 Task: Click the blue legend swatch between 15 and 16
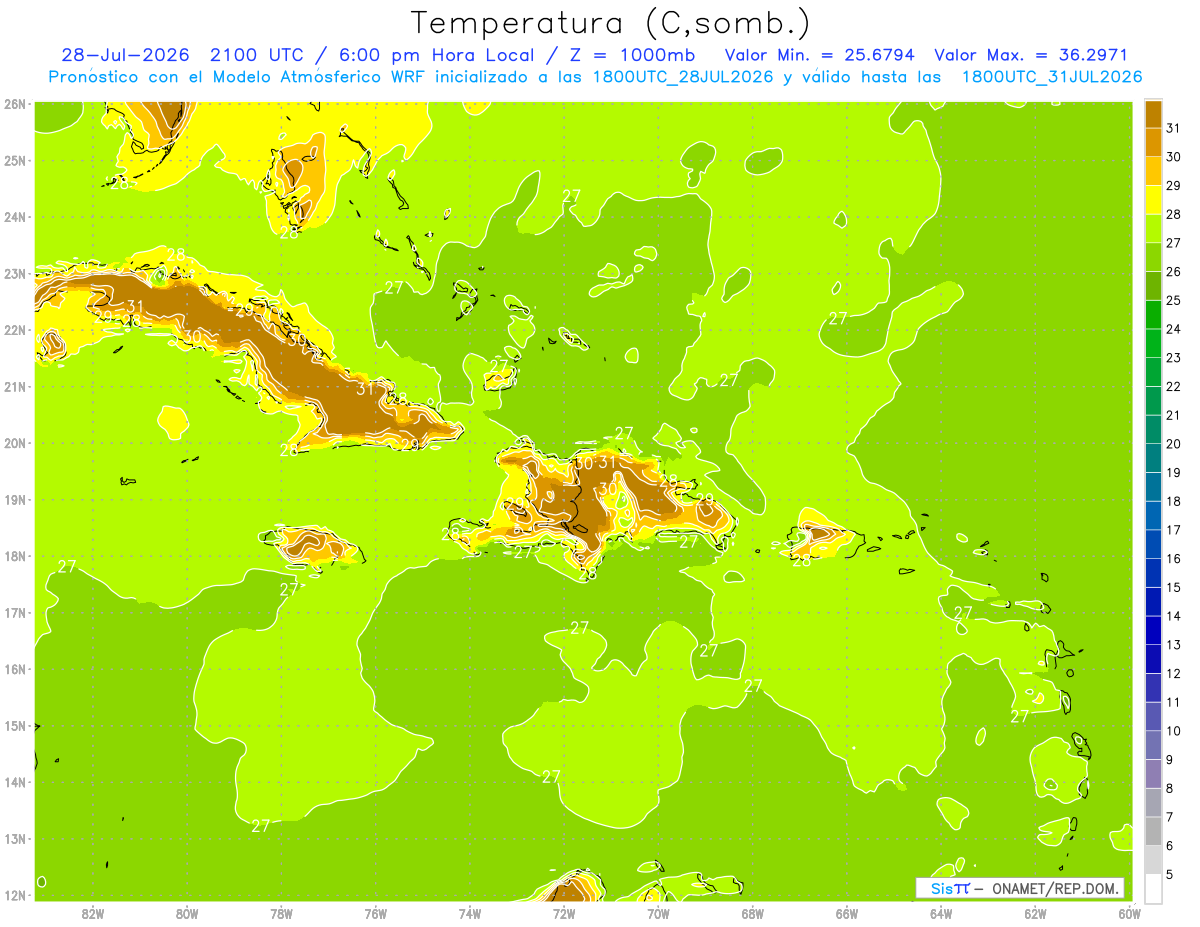click(x=1153, y=573)
